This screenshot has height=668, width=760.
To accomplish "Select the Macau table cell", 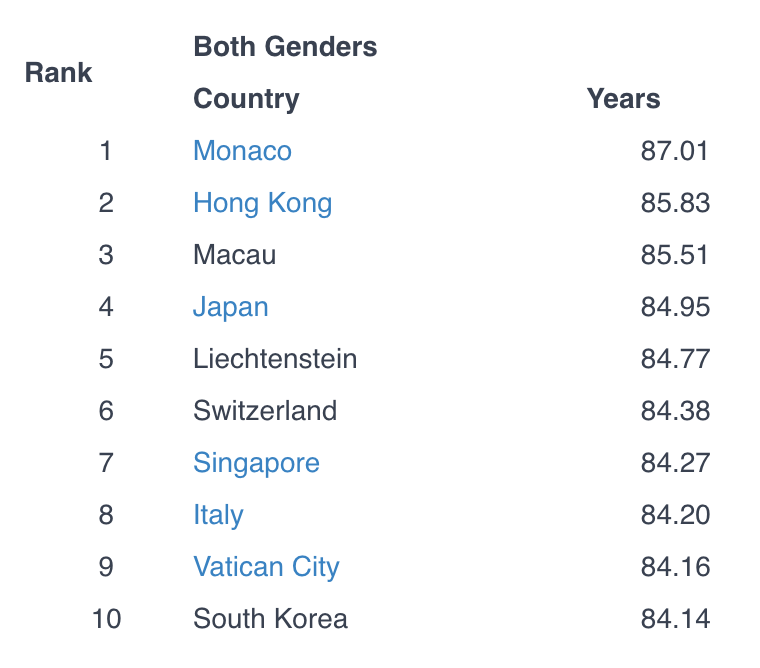I will (x=235, y=255).
